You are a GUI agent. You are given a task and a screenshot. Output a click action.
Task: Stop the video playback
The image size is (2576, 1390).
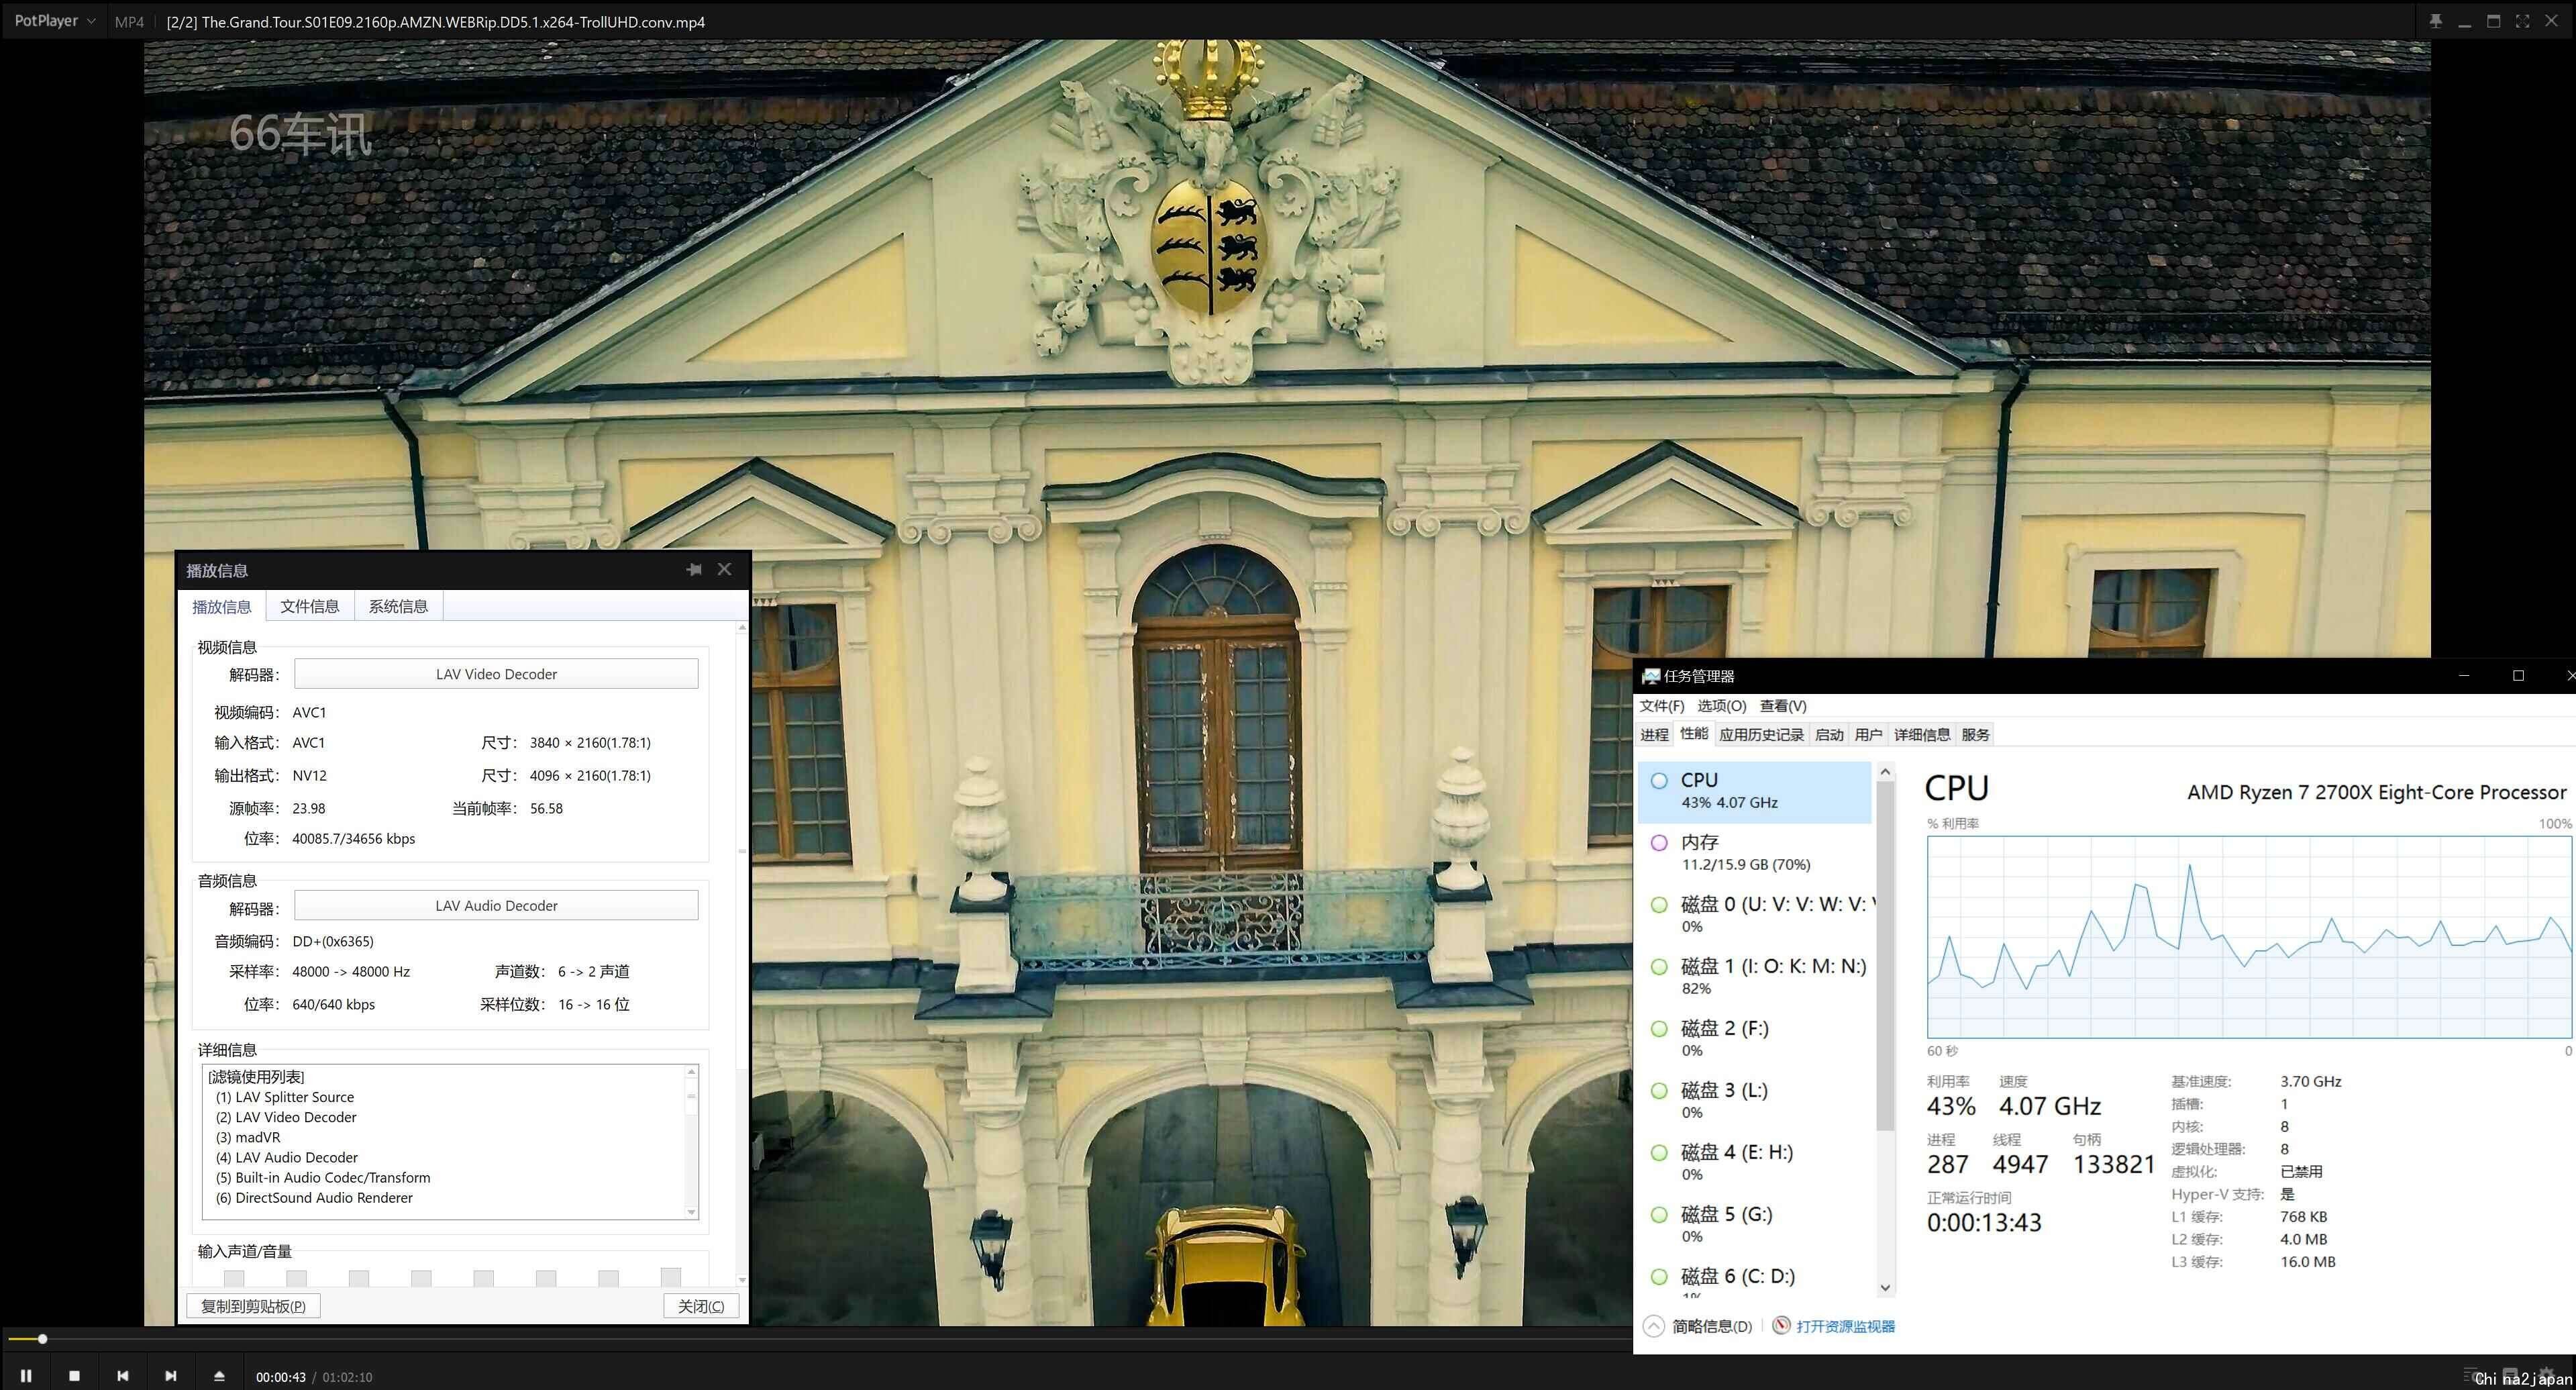[x=74, y=1376]
